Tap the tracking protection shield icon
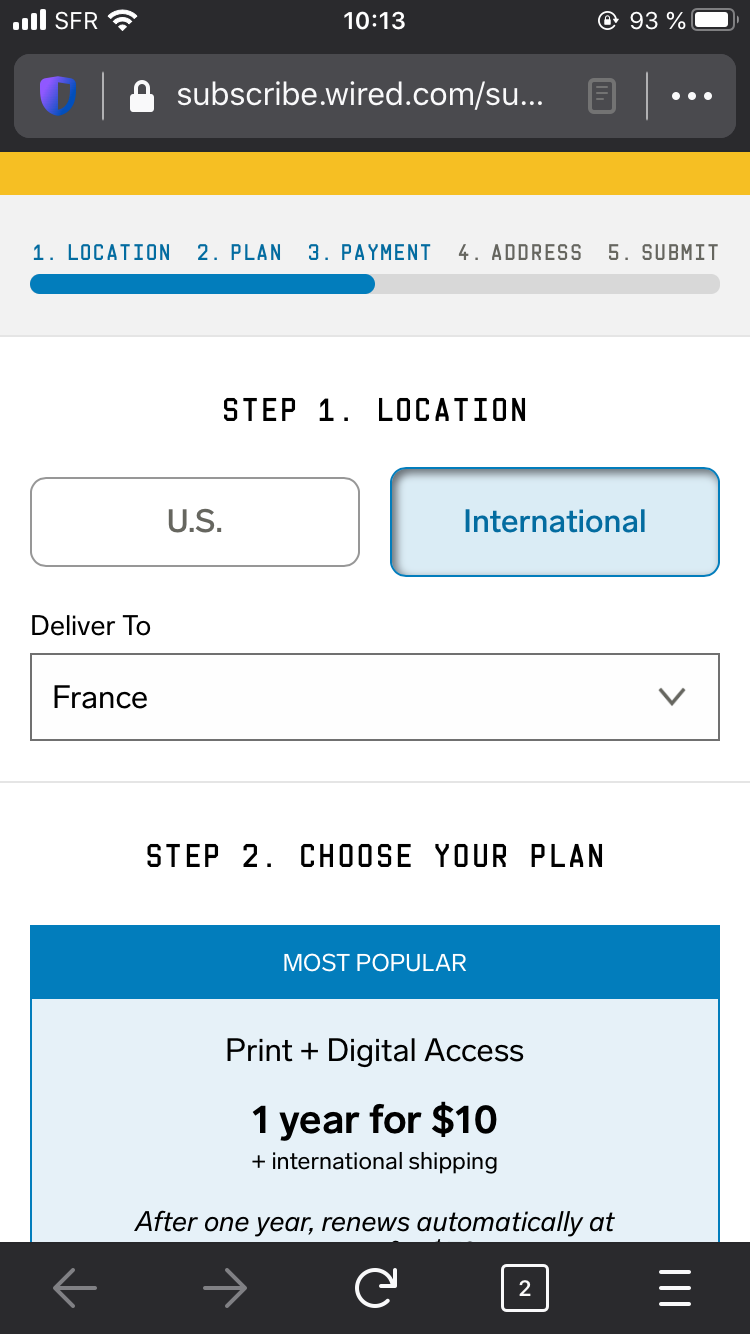750x1334 pixels. 58,96
